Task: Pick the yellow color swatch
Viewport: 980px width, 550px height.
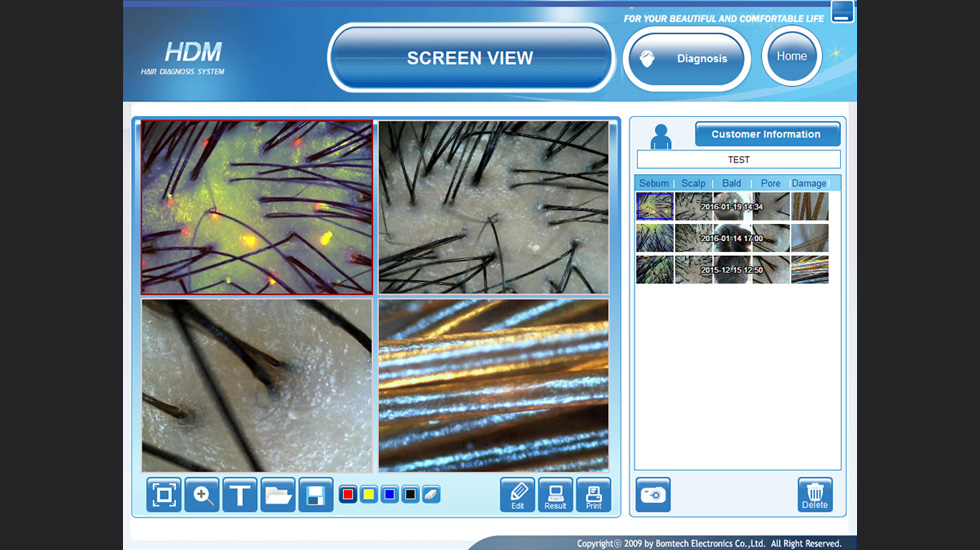Action: click(368, 495)
